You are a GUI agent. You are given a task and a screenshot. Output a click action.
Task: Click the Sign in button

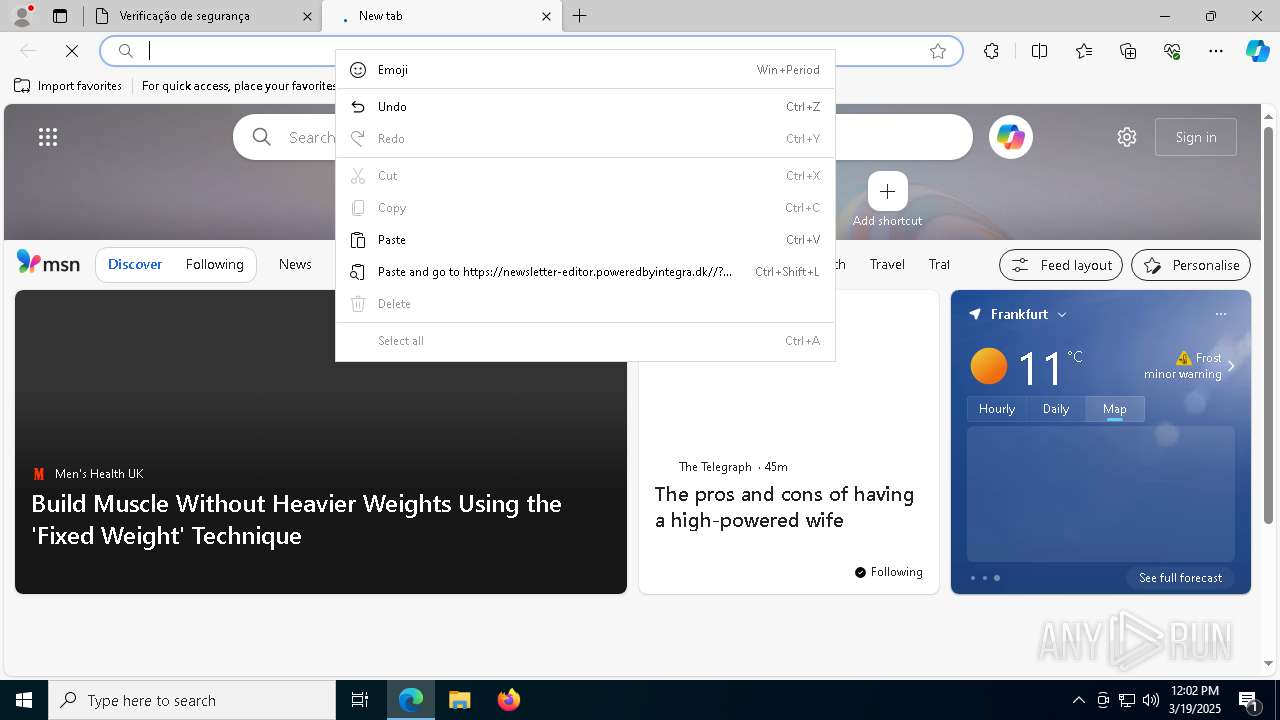pyautogui.click(x=1196, y=137)
